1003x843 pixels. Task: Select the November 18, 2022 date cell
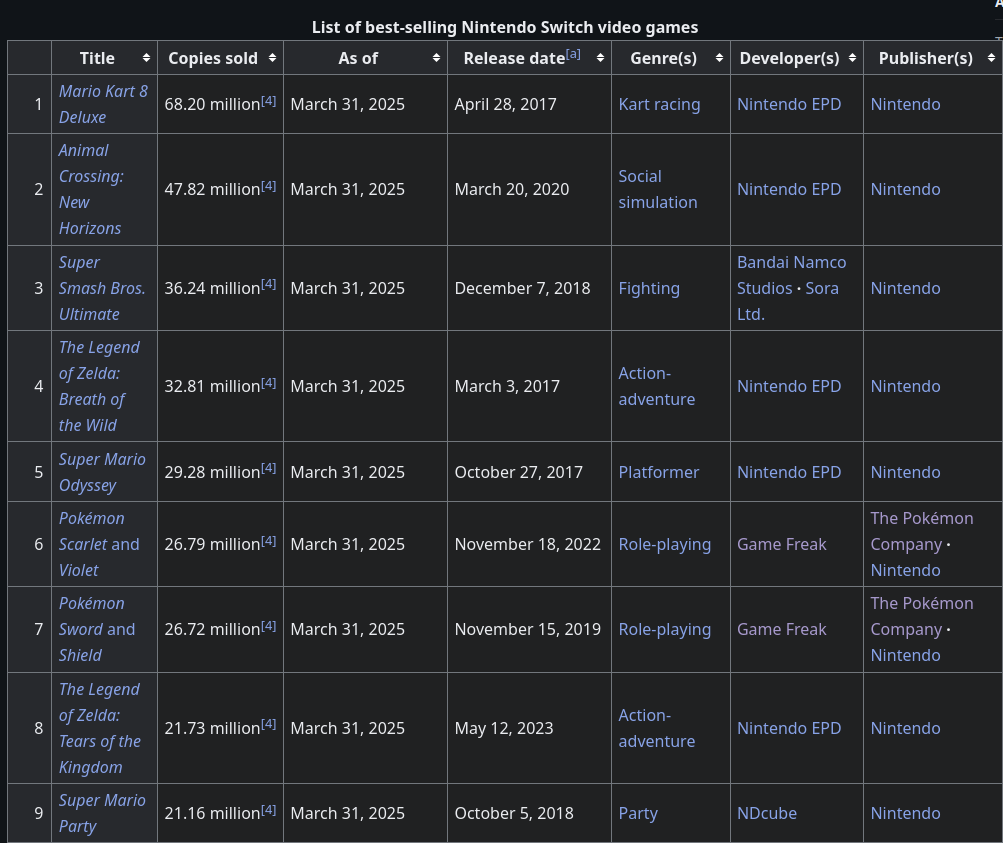[x=529, y=544]
